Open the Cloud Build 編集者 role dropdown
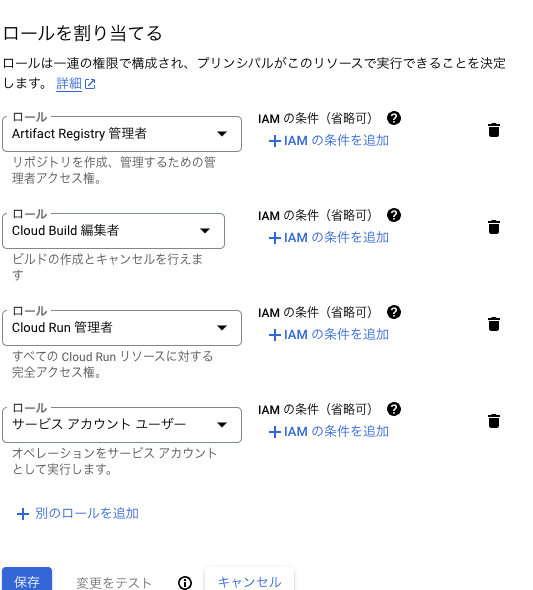533x590 pixels. pos(113,231)
